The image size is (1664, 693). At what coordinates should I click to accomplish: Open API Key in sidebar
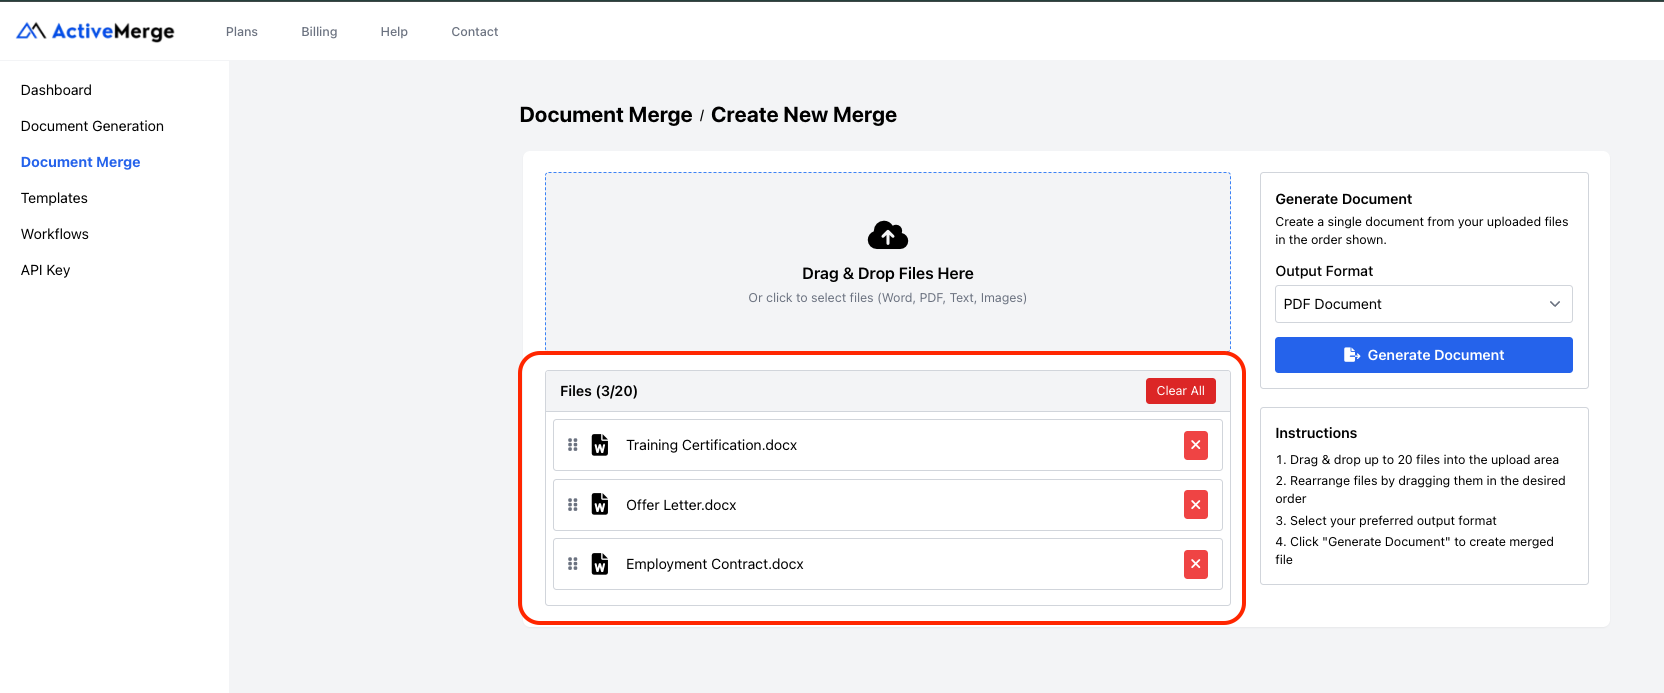(x=45, y=270)
